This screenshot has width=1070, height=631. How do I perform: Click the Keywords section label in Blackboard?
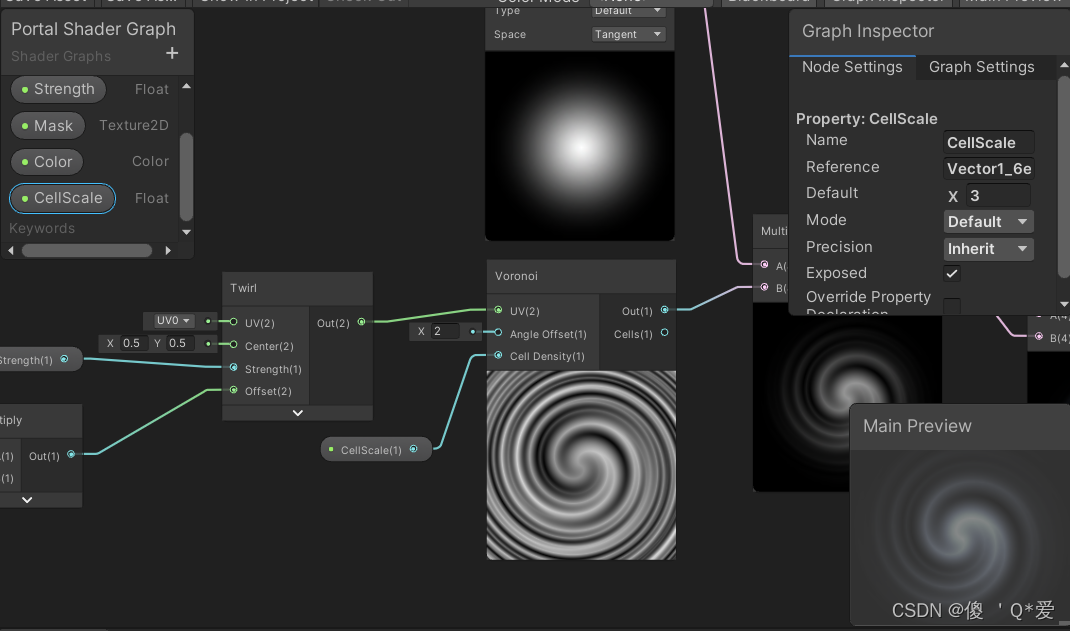point(42,229)
